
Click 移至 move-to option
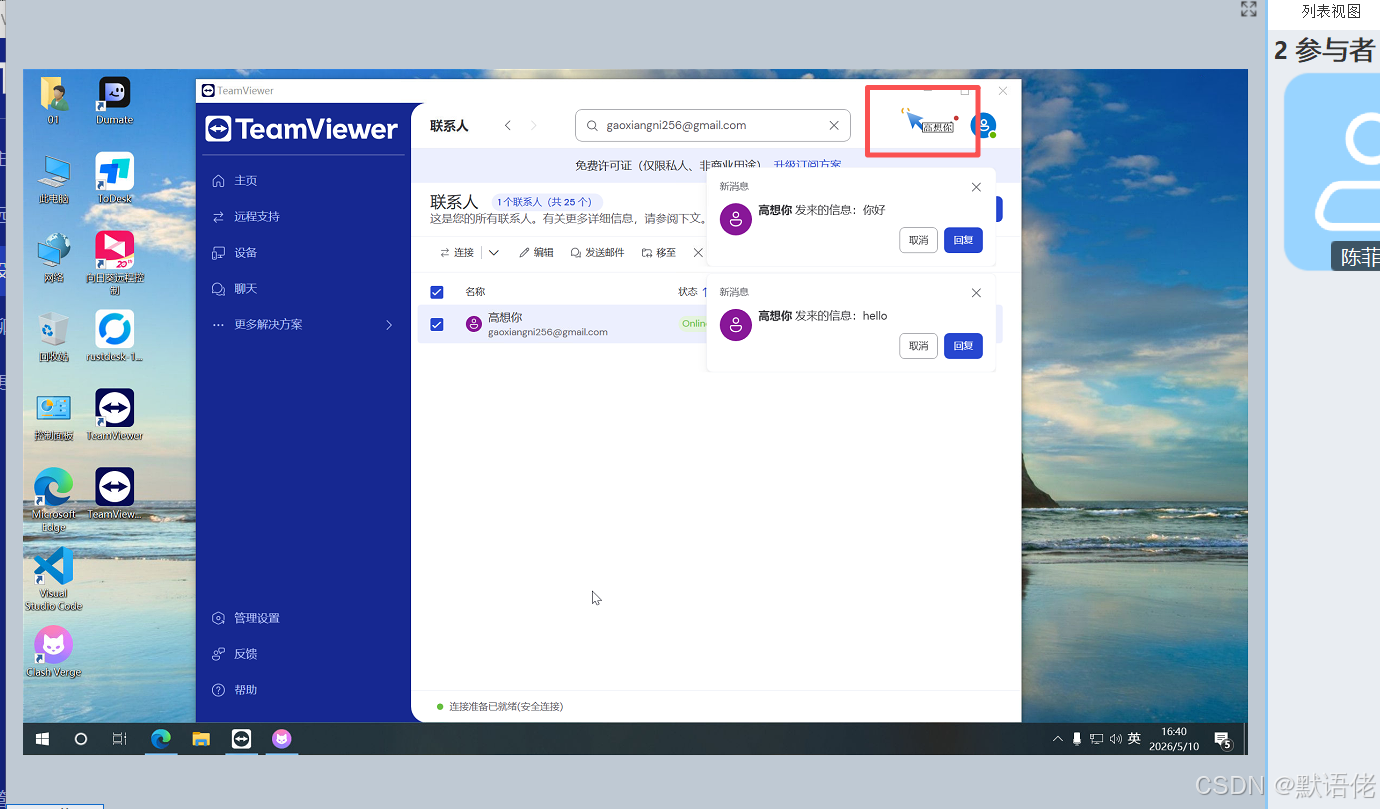[x=659, y=253]
